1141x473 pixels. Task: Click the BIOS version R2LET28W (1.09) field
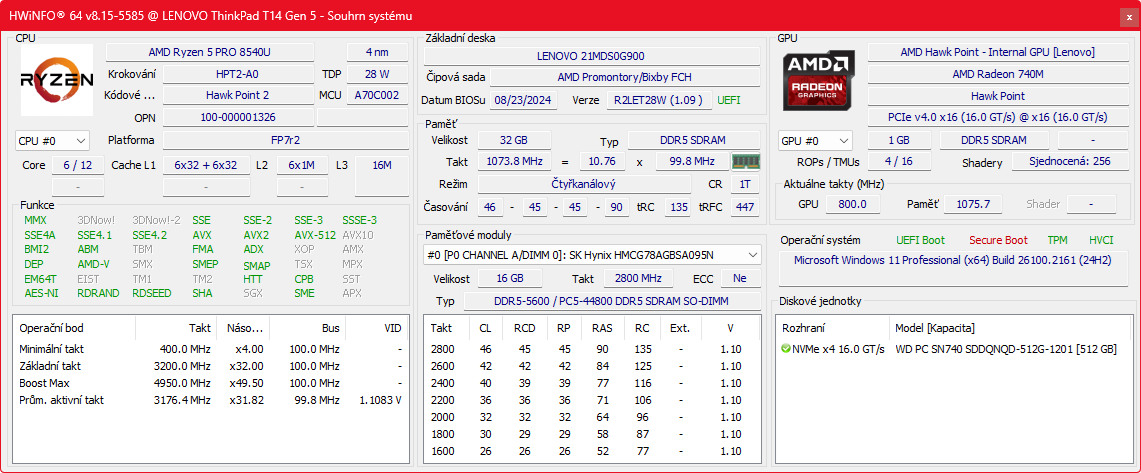click(x=659, y=100)
